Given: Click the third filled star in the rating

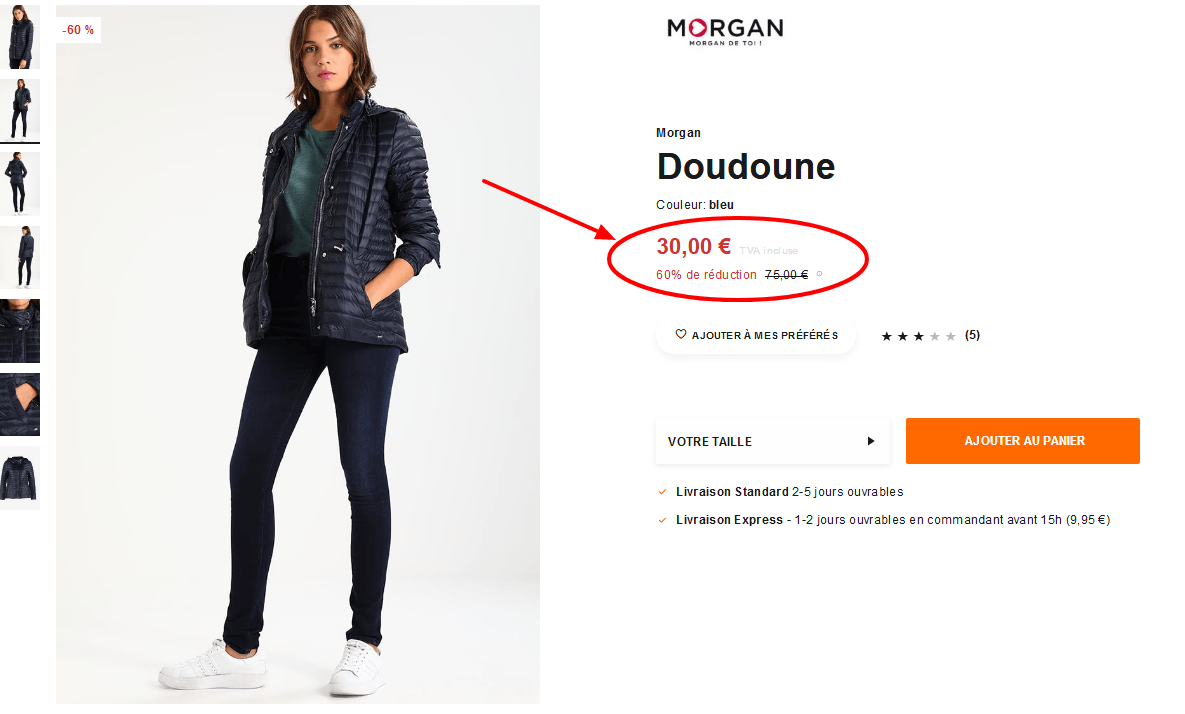Looking at the screenshot, I should click(x=918, y=336).
